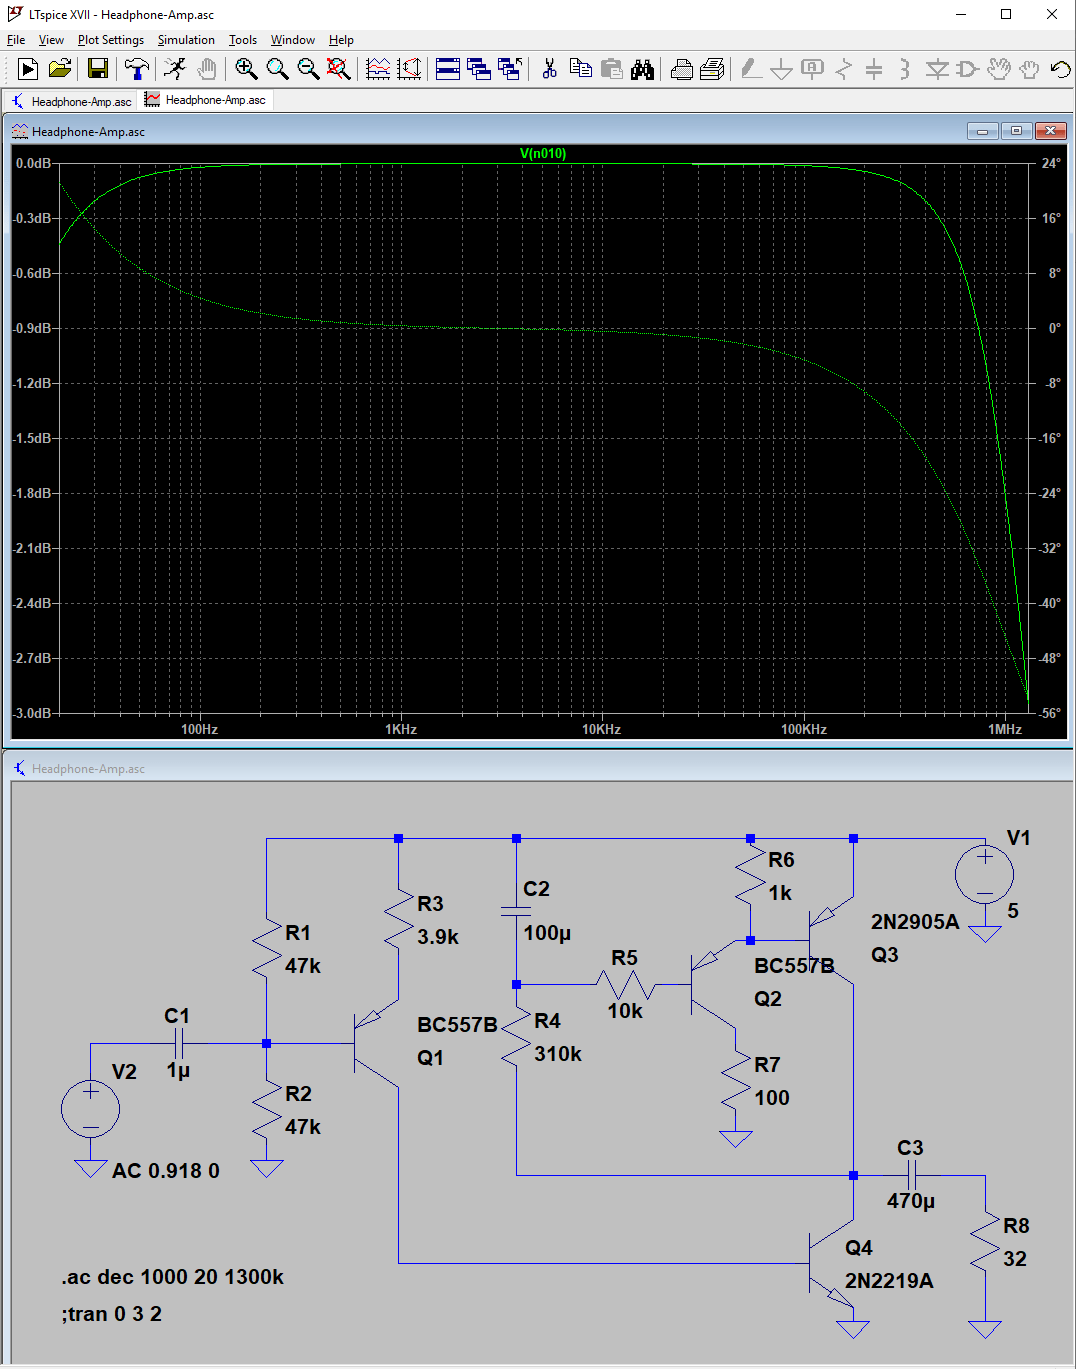Screen dimensions: 1076x1369
Task: Click the New Schematic toolbar icon
Action: 28,69
